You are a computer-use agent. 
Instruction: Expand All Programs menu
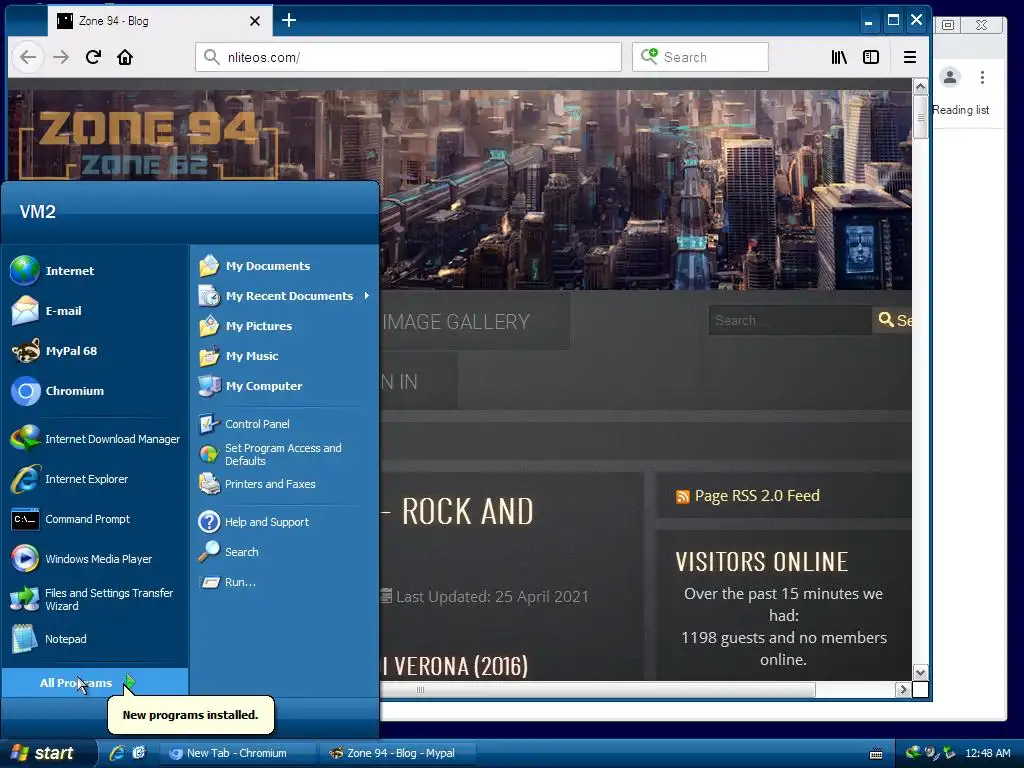coord(95,682)
